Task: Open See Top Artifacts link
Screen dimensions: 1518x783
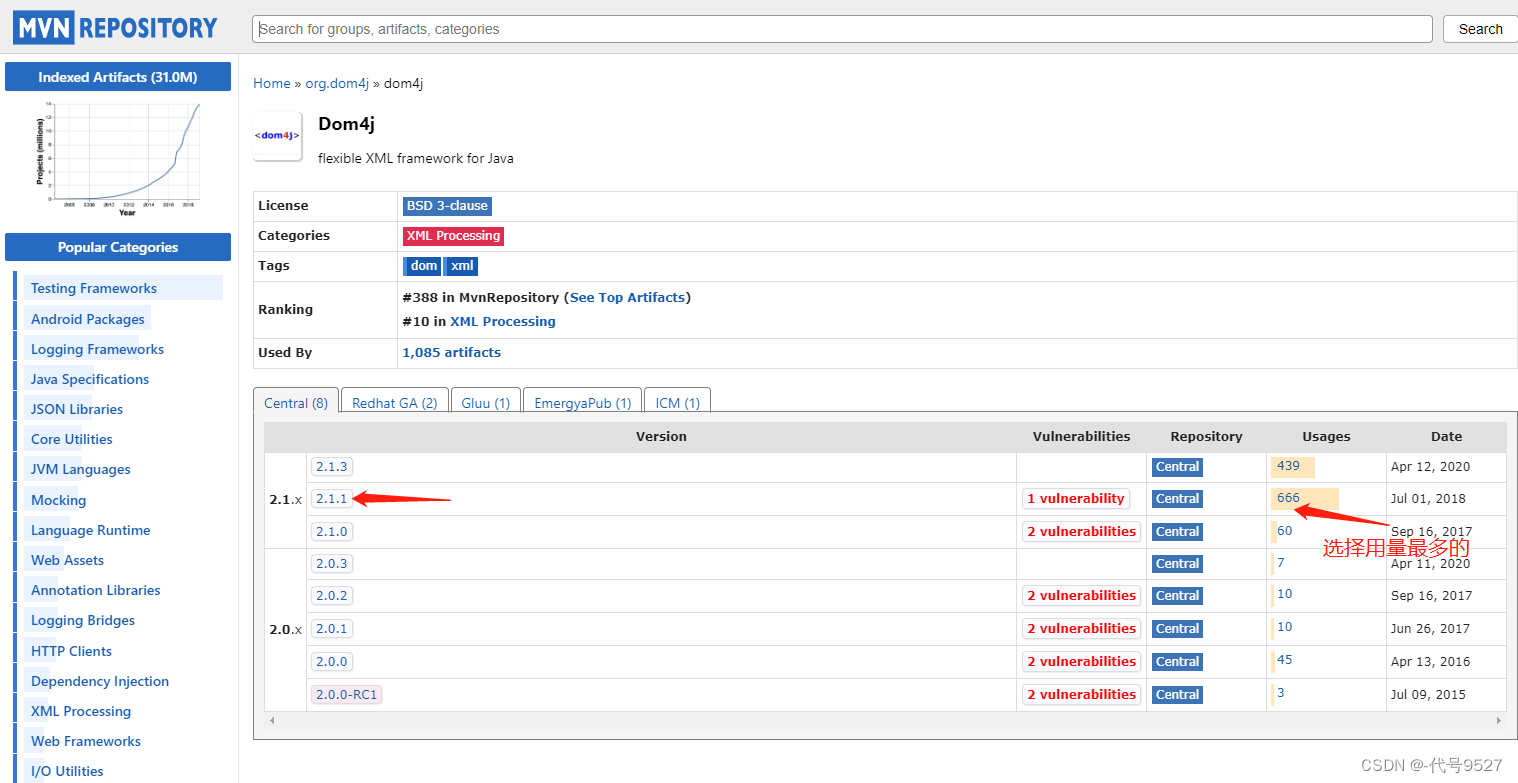Action: [628, 298]
